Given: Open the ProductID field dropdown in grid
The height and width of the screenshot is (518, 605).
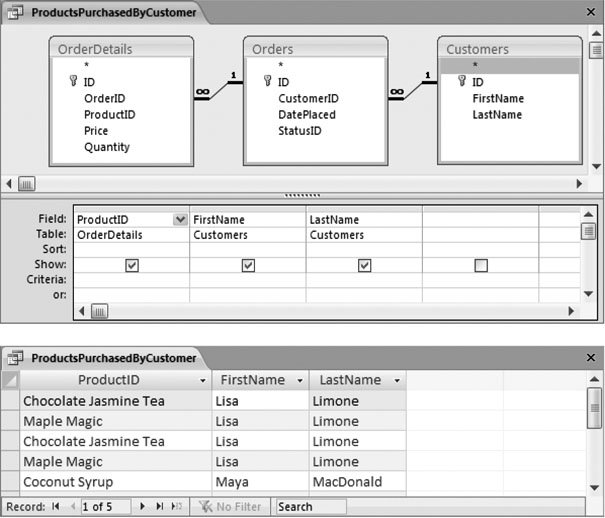Looking at the screenshot, I should 180,219.
